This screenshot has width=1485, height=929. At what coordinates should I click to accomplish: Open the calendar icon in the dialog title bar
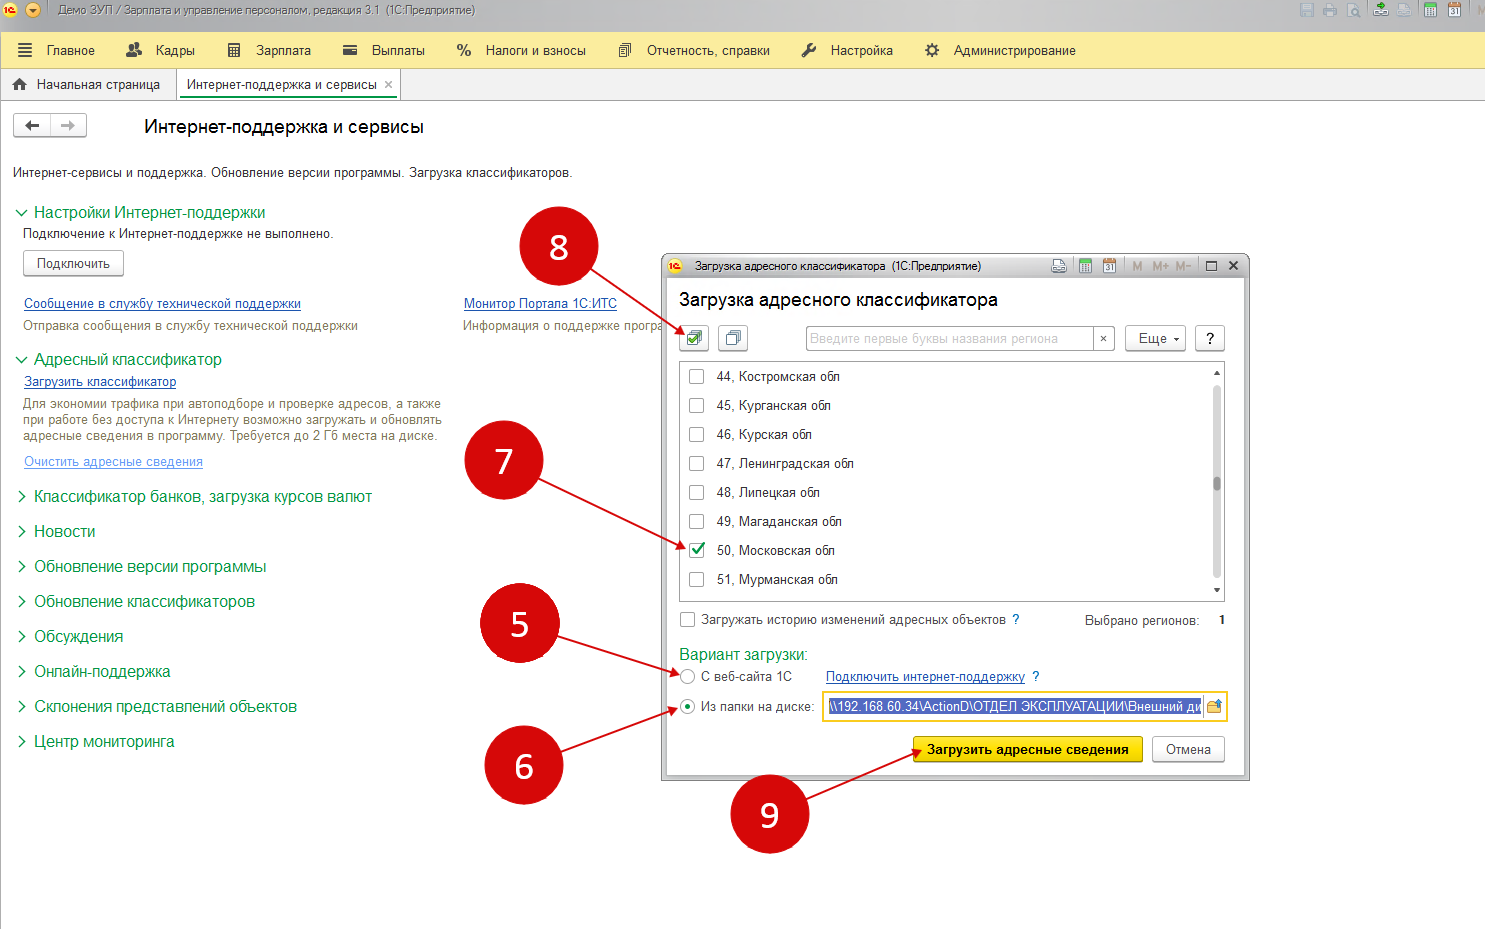(1109, 266)
